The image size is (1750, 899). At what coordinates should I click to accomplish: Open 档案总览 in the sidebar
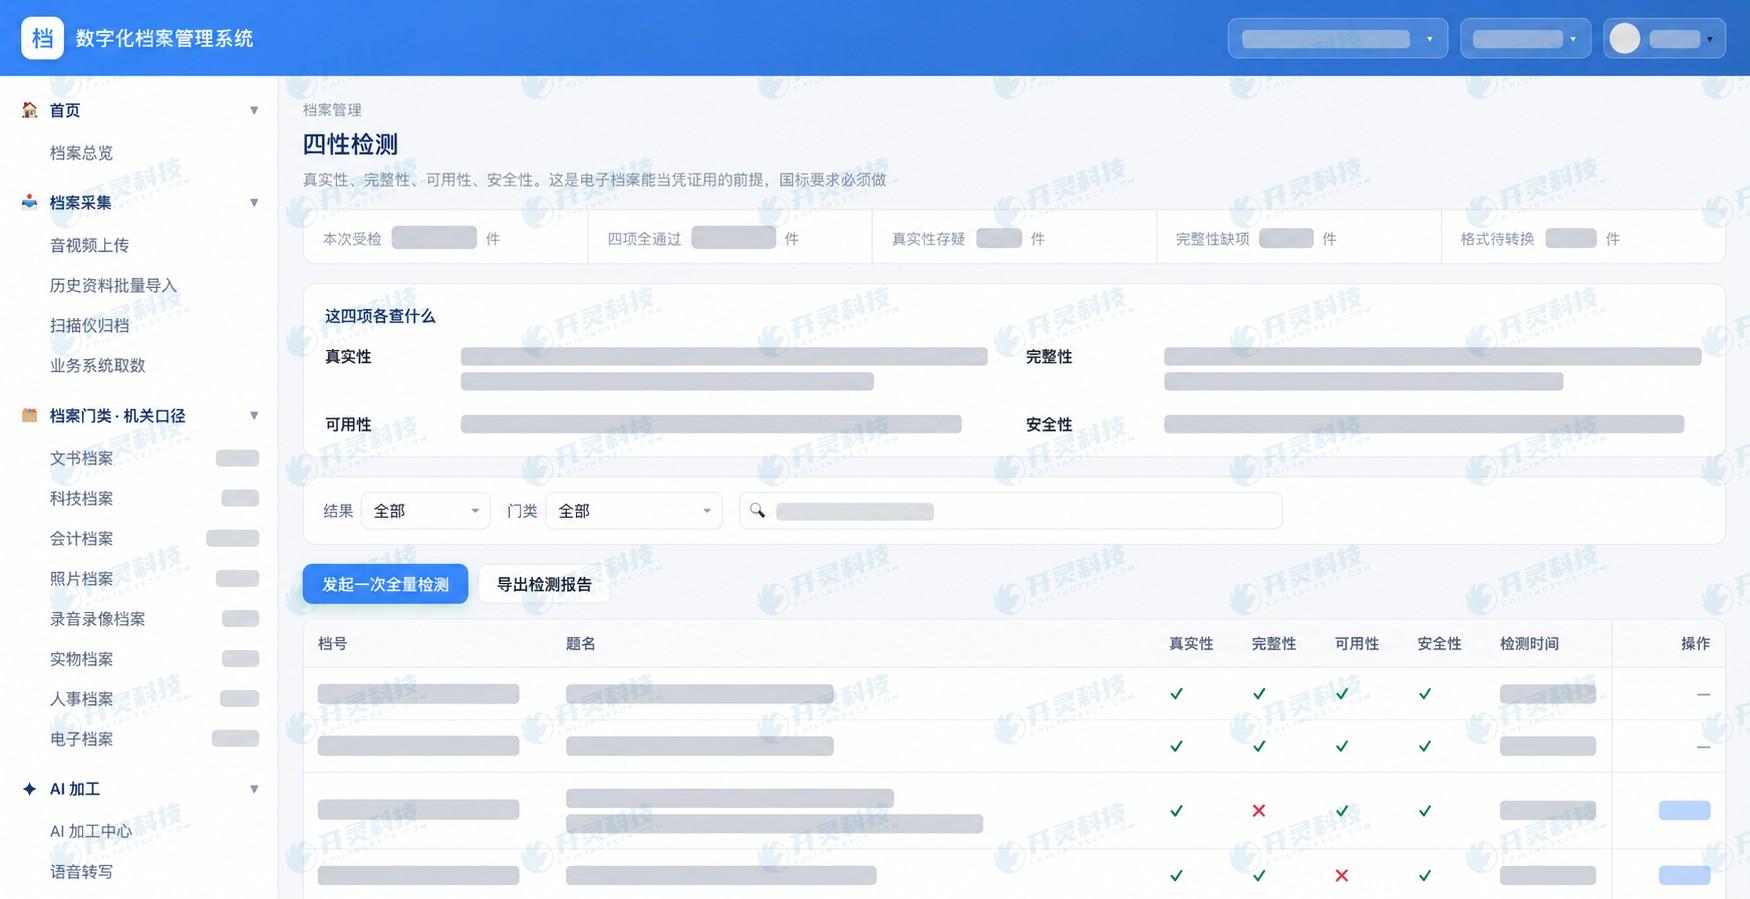tap(81, 153)
